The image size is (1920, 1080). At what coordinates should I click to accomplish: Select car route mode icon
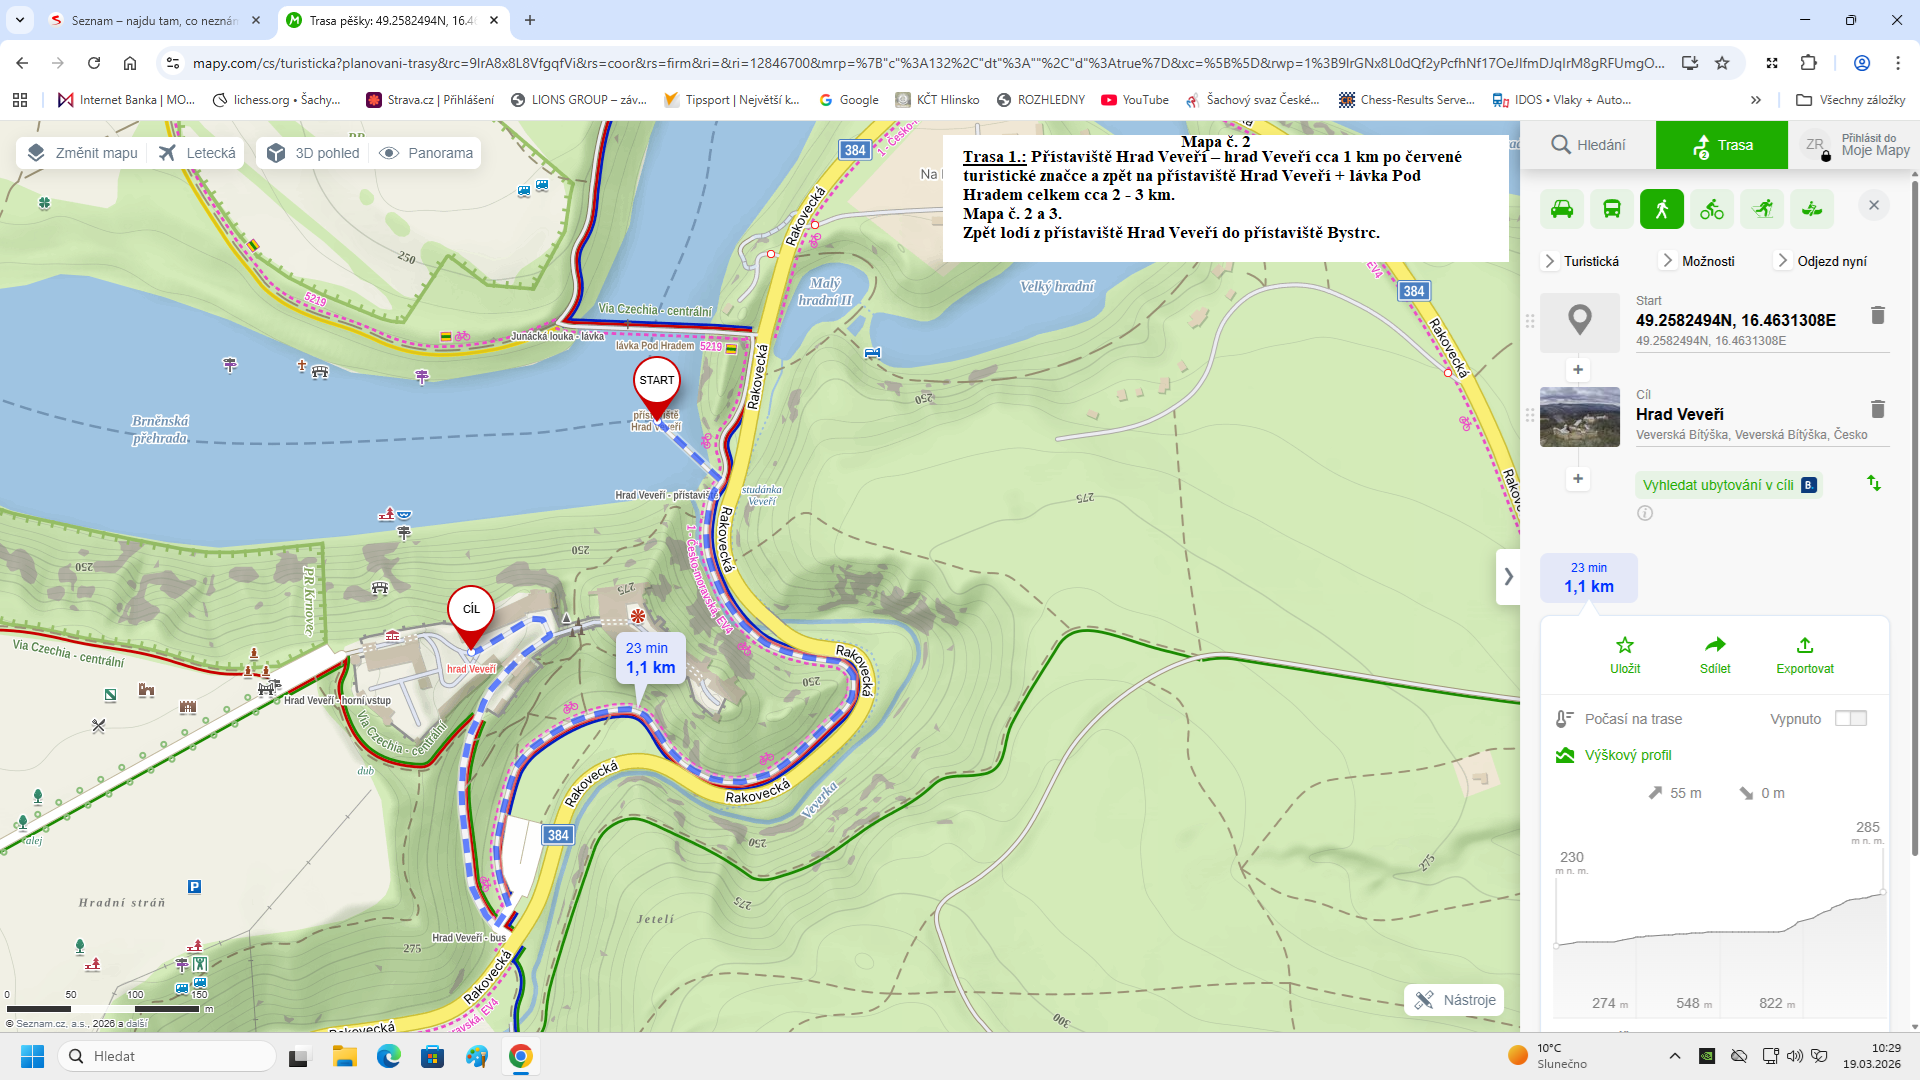coord(1562,209)
